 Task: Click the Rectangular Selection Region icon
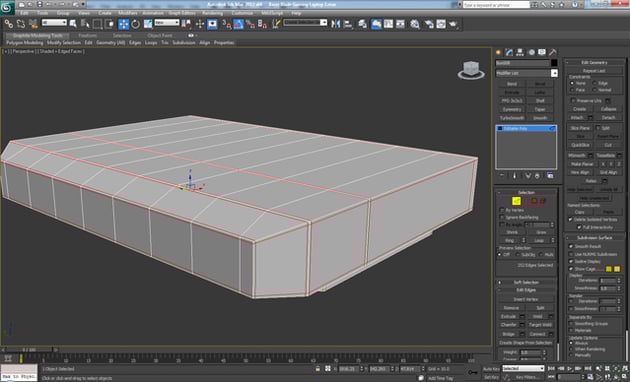pyautogui.click(x=97, y=24)
